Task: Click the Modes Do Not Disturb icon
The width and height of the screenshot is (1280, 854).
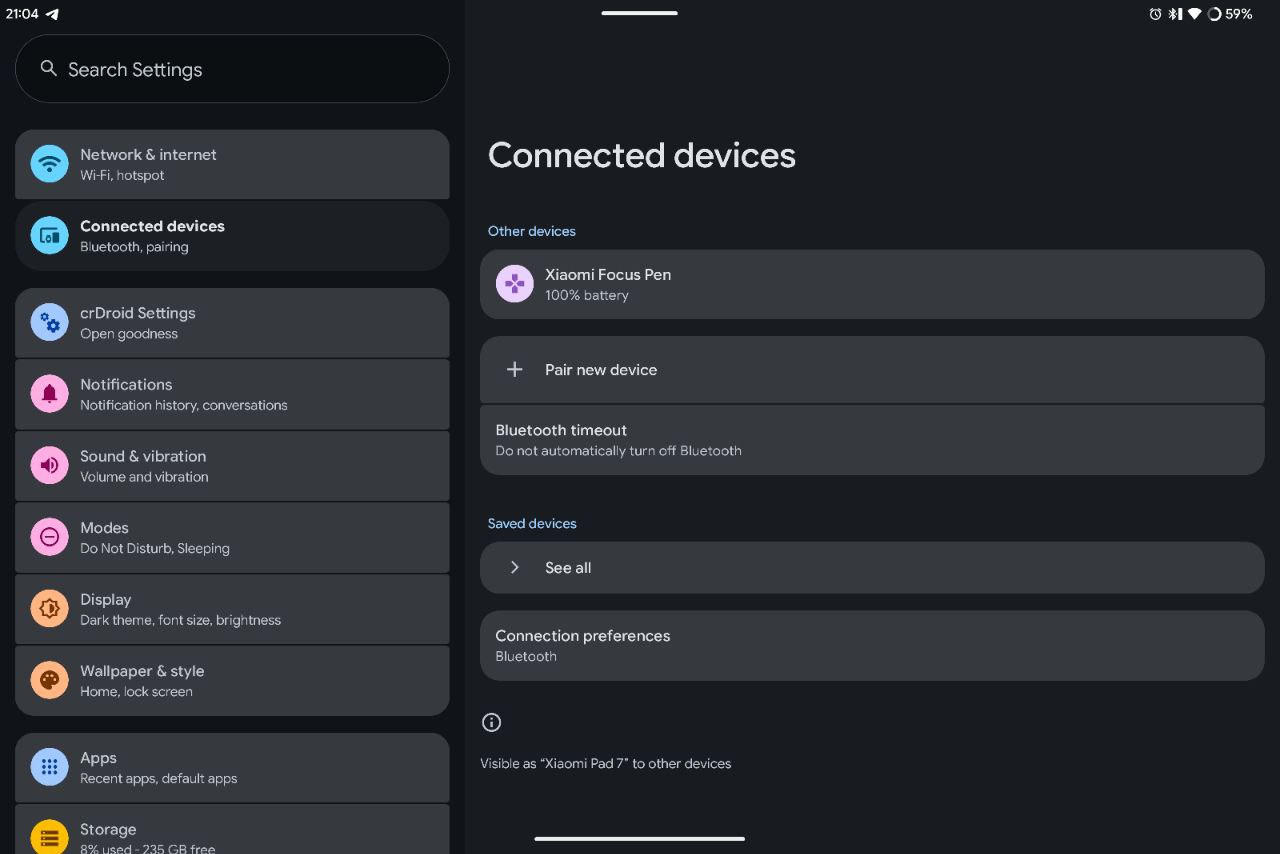Action: point(49,537)
